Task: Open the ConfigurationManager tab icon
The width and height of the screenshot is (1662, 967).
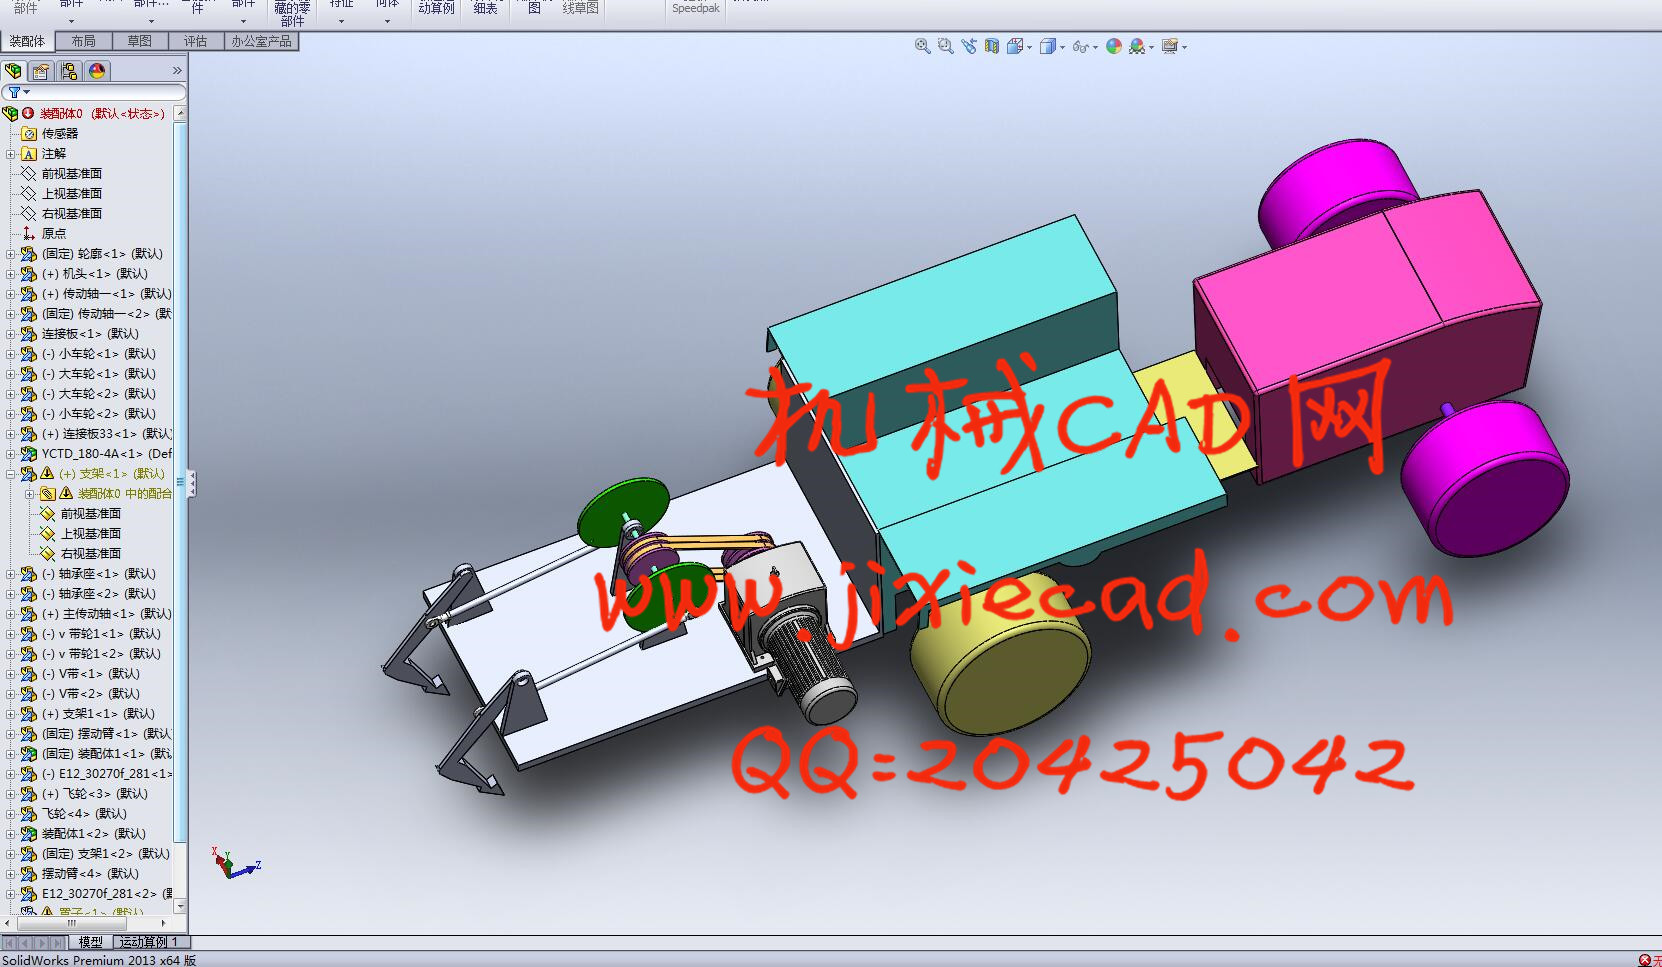Action: click(69, 71)
